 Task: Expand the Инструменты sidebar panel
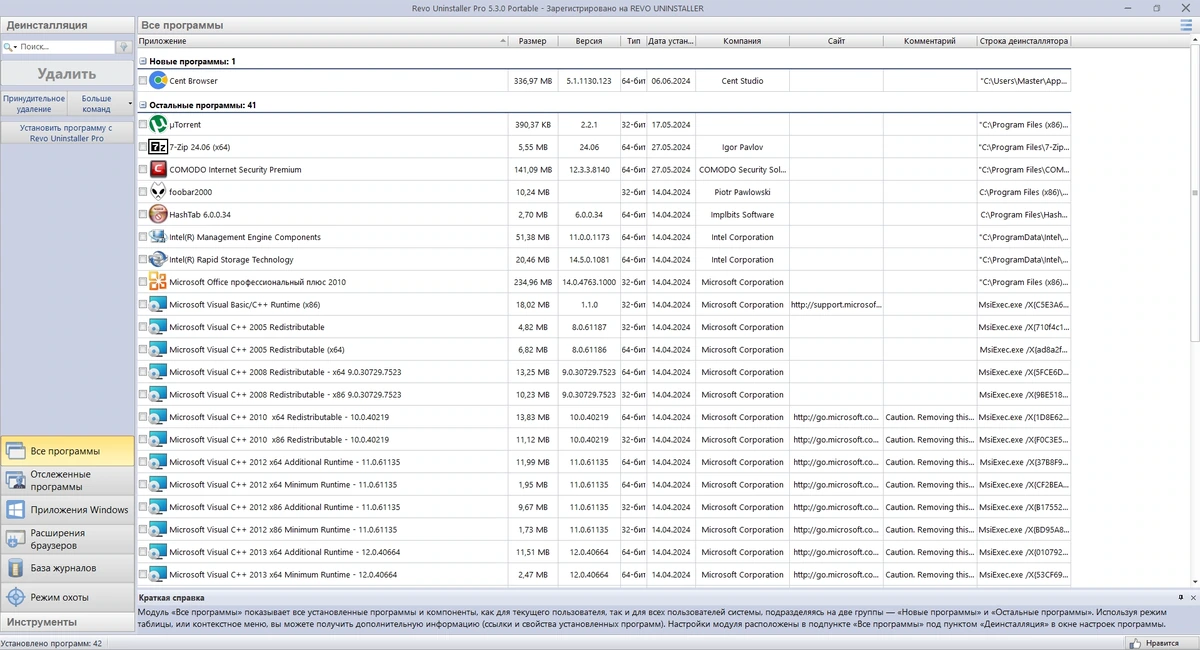coord(67,622)
